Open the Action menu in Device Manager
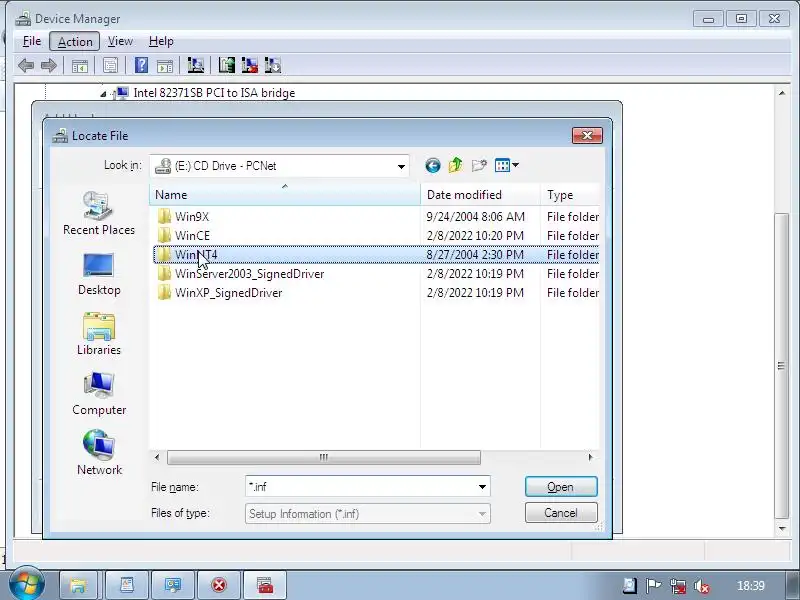The height and width of the screenshot is (600, 800). tap(75, 42)
